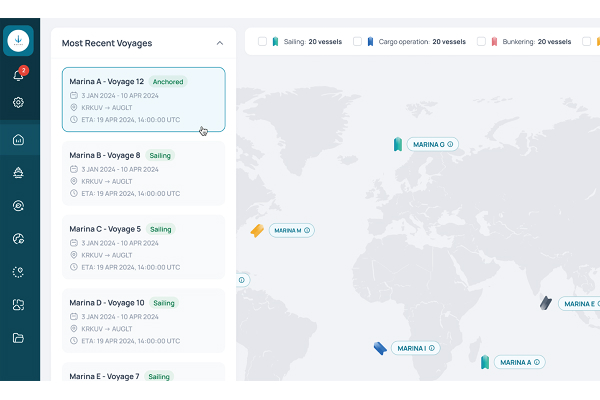Screen dimensions: 600x400
Task: Open the vessel ship icon in sidebar
Action: coord(19,172)
